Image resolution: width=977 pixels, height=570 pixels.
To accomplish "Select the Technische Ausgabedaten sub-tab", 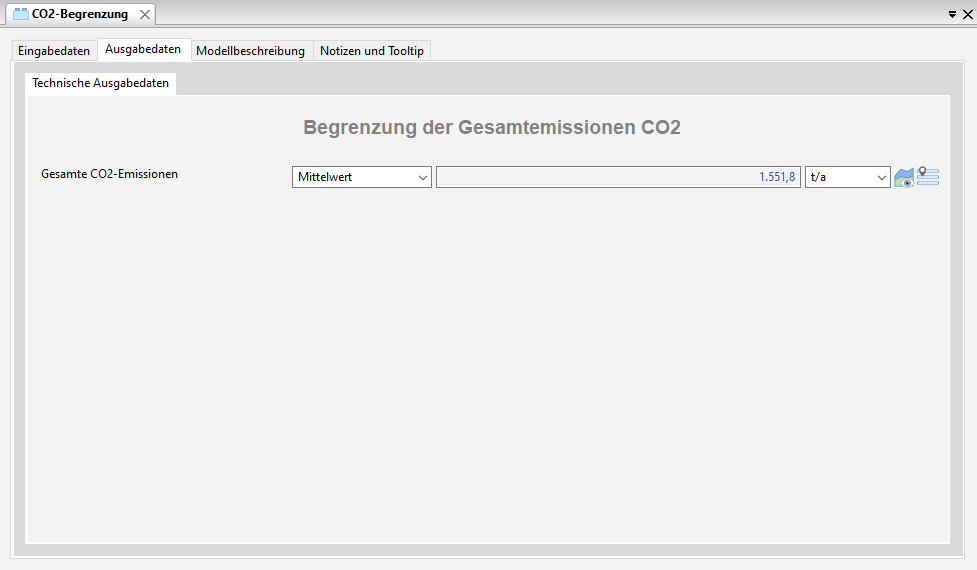I will 100,83.
